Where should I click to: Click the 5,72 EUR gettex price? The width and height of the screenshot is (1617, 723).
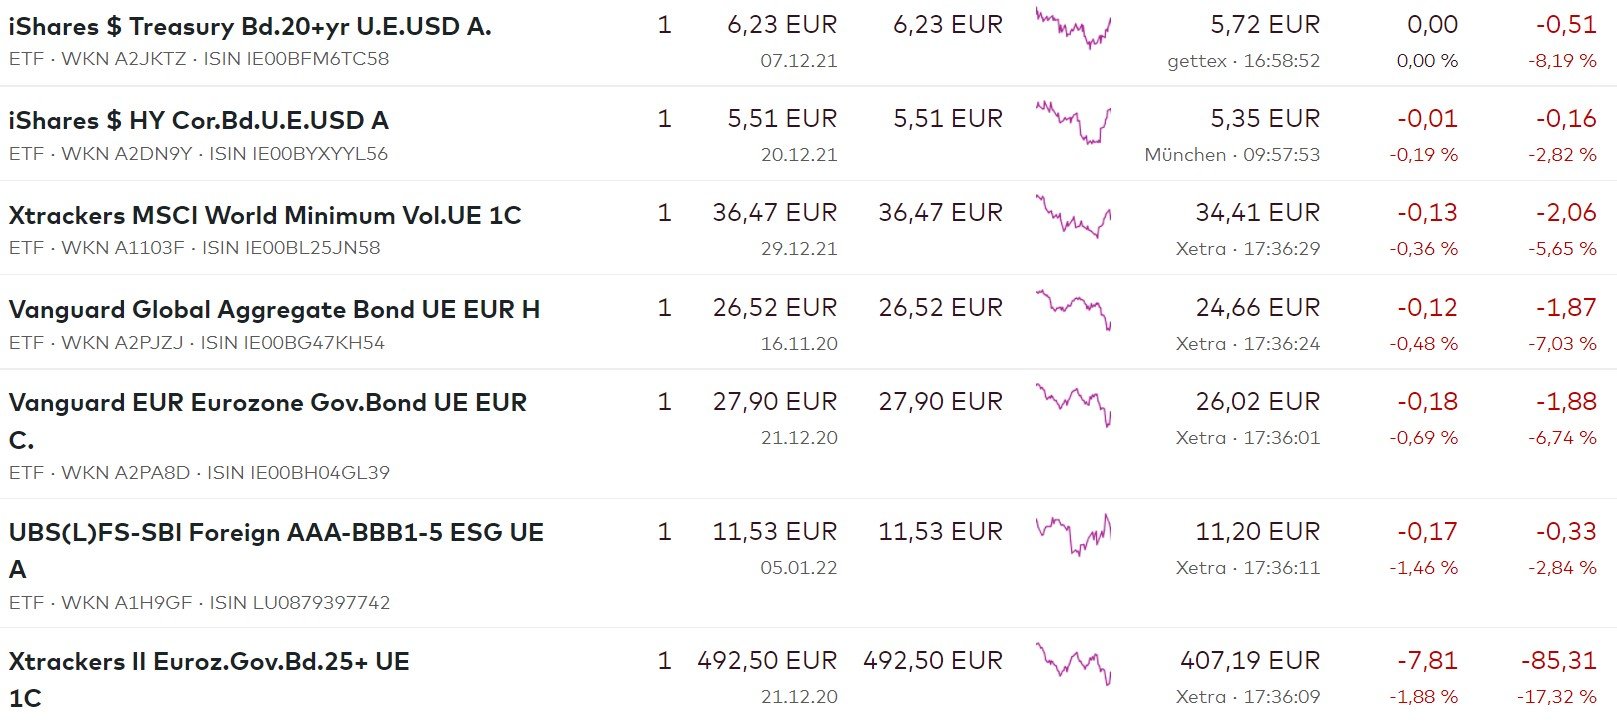(1264, 25)
